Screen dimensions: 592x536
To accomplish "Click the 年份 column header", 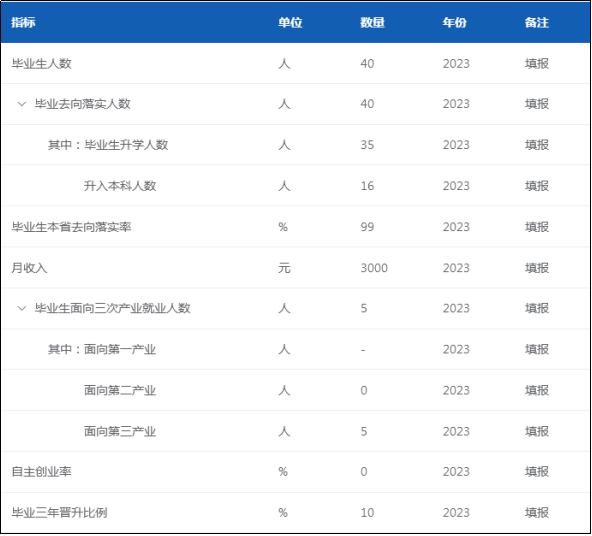I will coord(455,22).
